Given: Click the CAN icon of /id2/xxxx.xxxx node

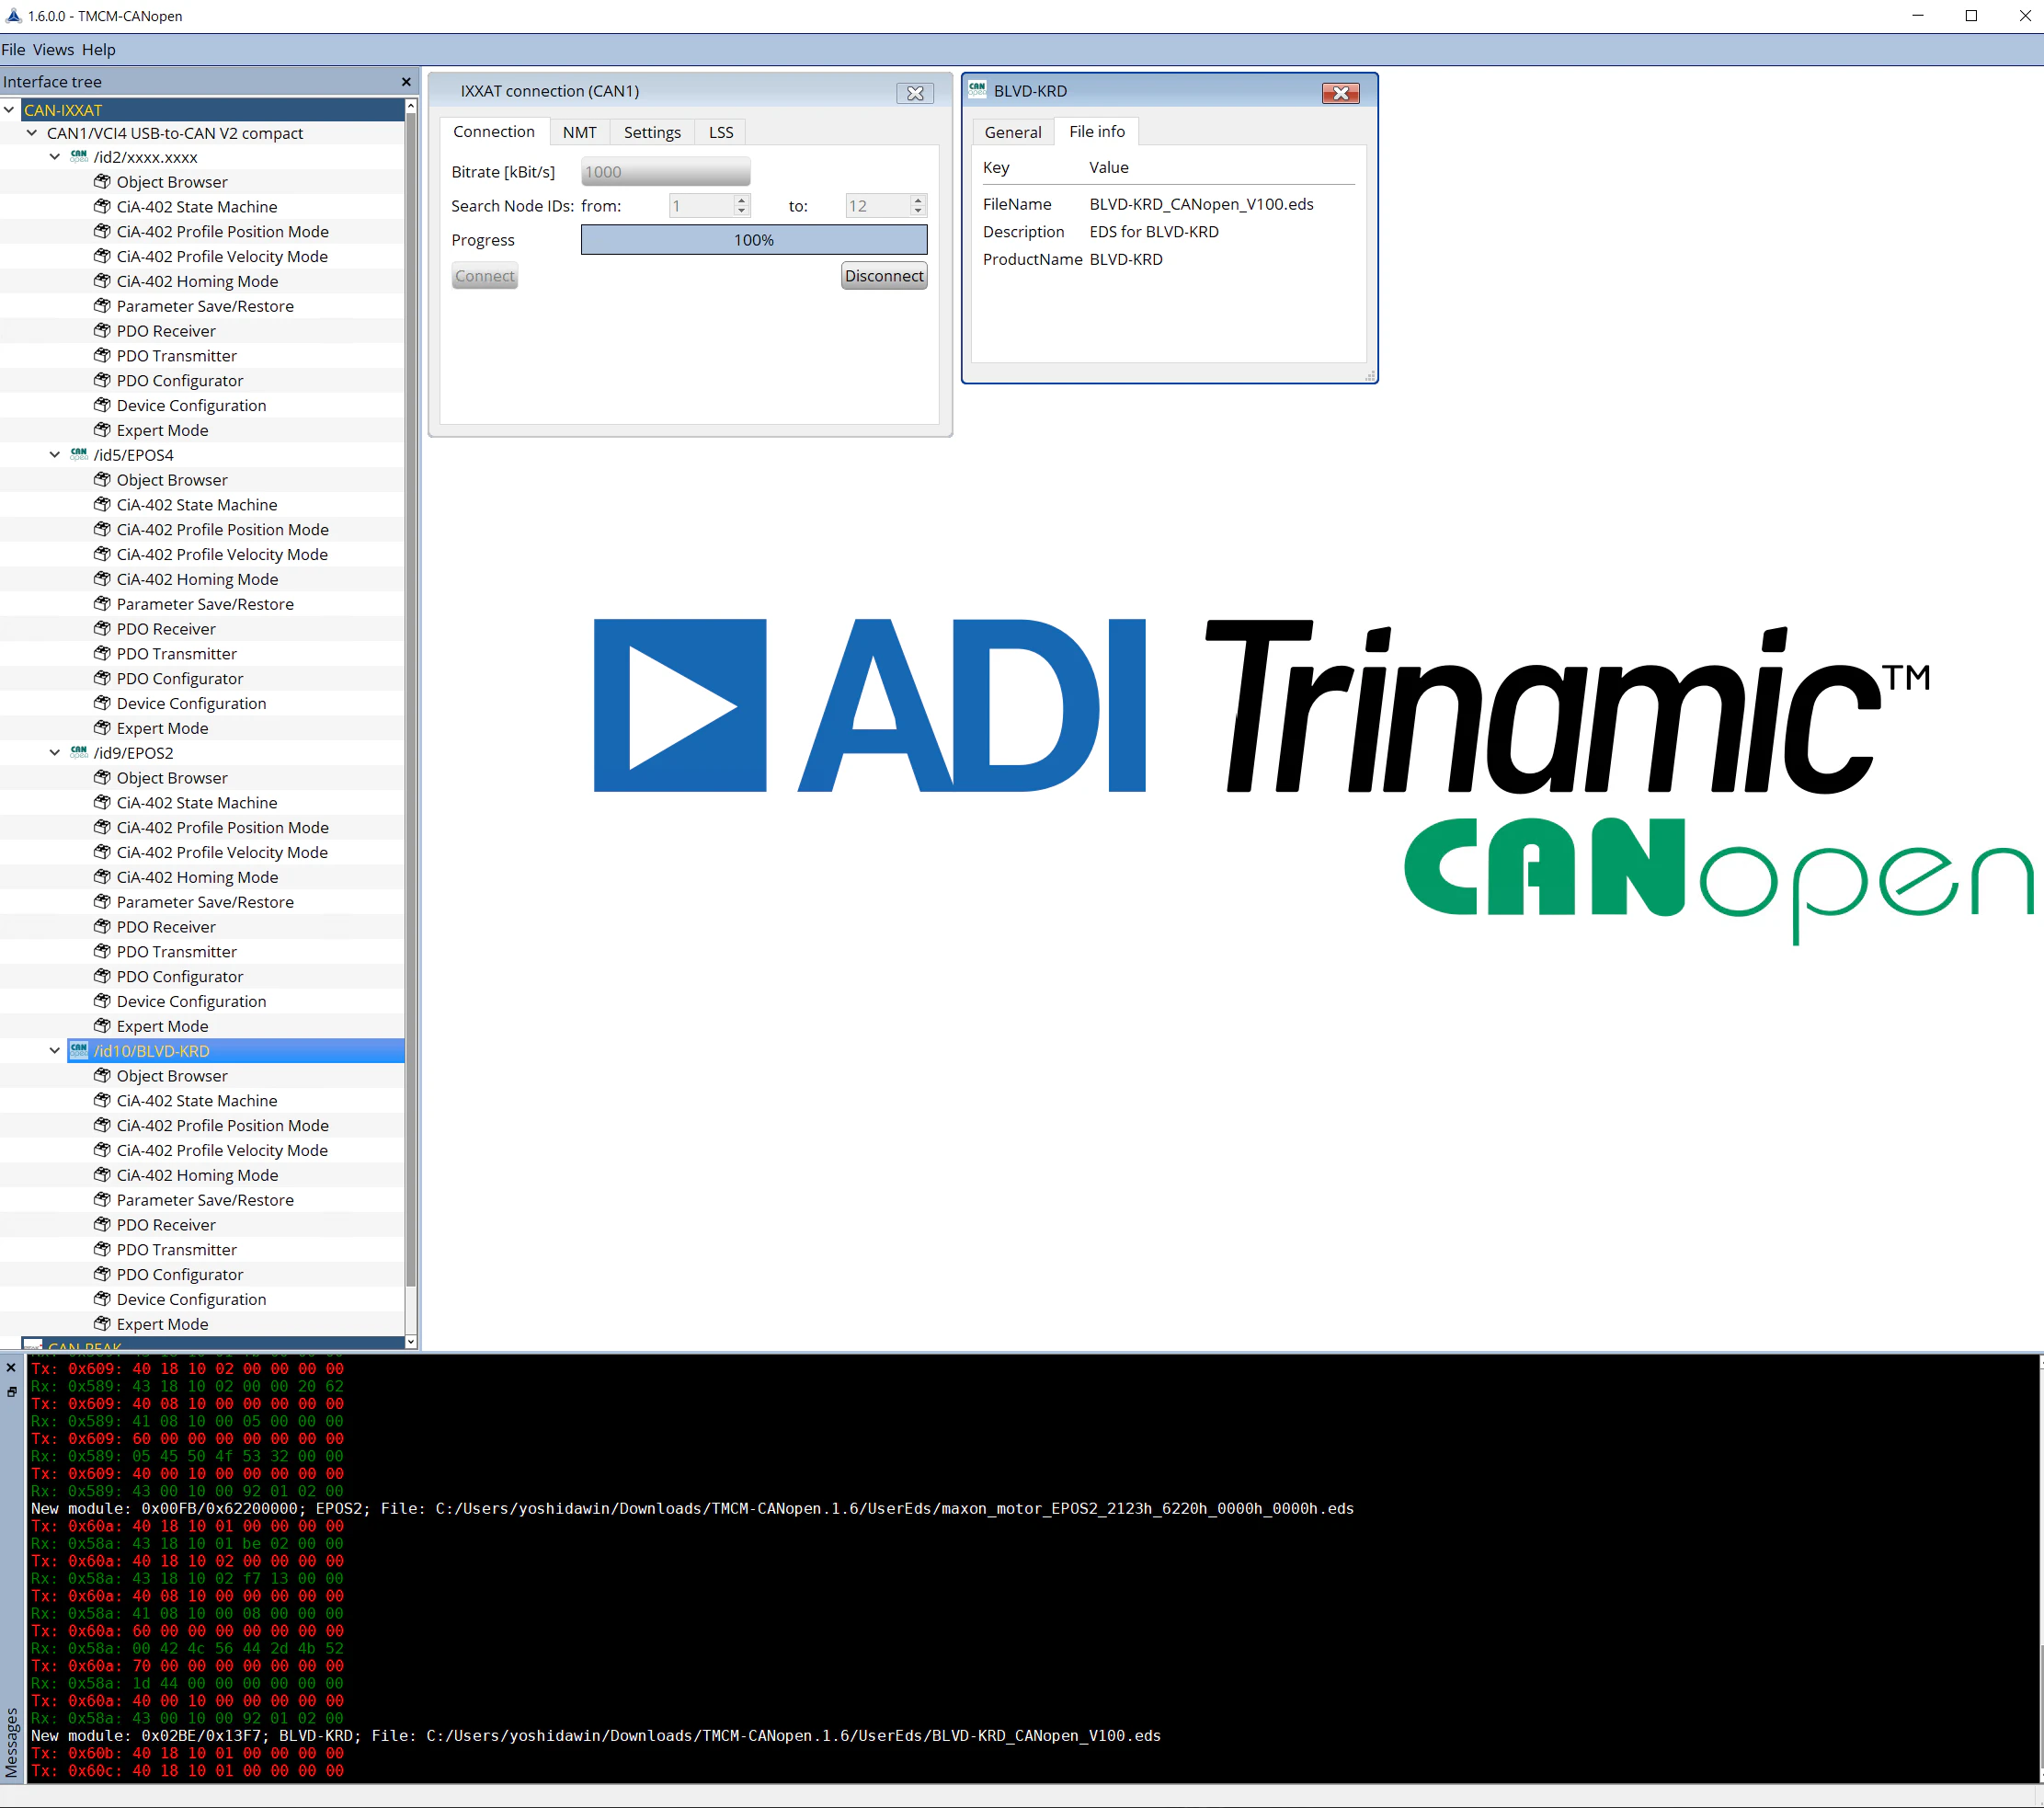Looking at the screenshot, I should click(79, 157).
